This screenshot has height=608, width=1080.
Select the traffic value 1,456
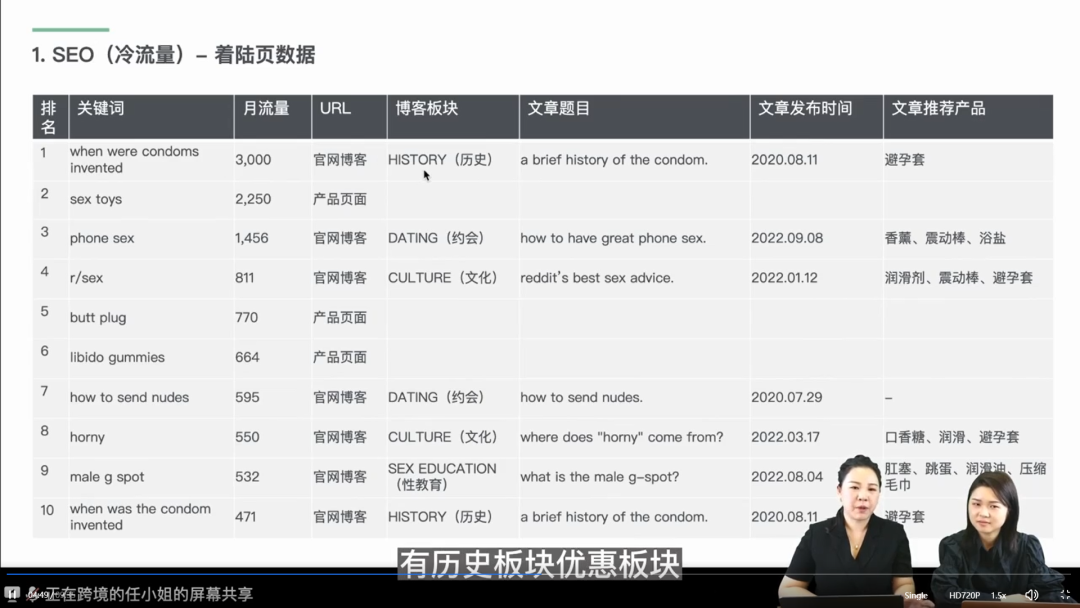[x=251, y=238]
